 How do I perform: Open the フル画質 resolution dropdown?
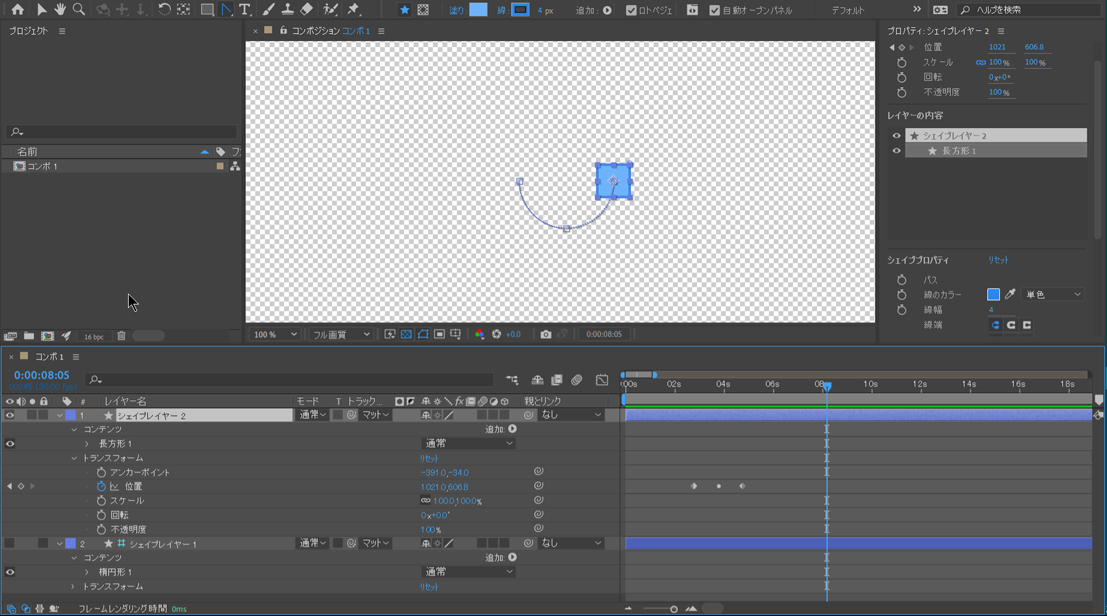[341, 334]
